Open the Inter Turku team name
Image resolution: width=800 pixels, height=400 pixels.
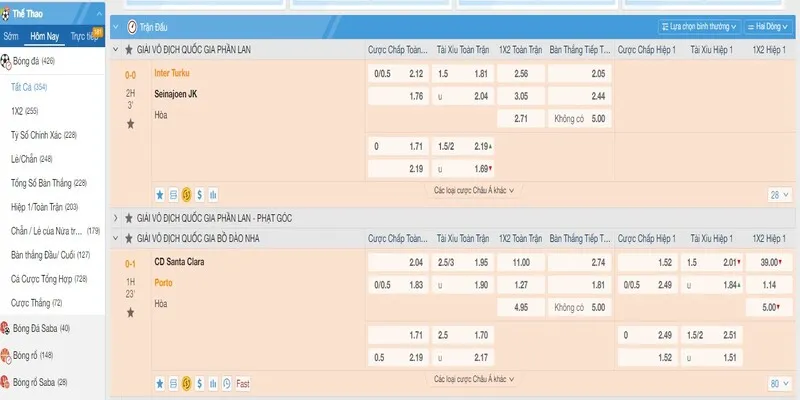172,73
